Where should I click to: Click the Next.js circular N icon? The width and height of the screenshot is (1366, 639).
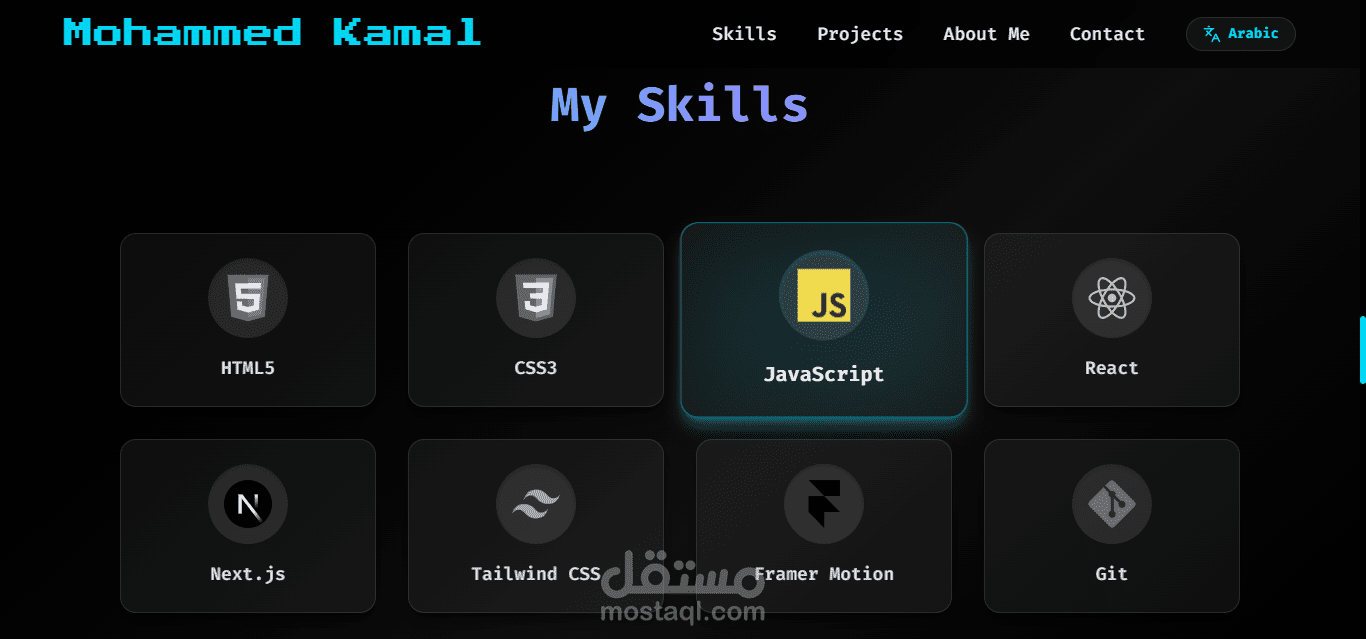point(248,504)
